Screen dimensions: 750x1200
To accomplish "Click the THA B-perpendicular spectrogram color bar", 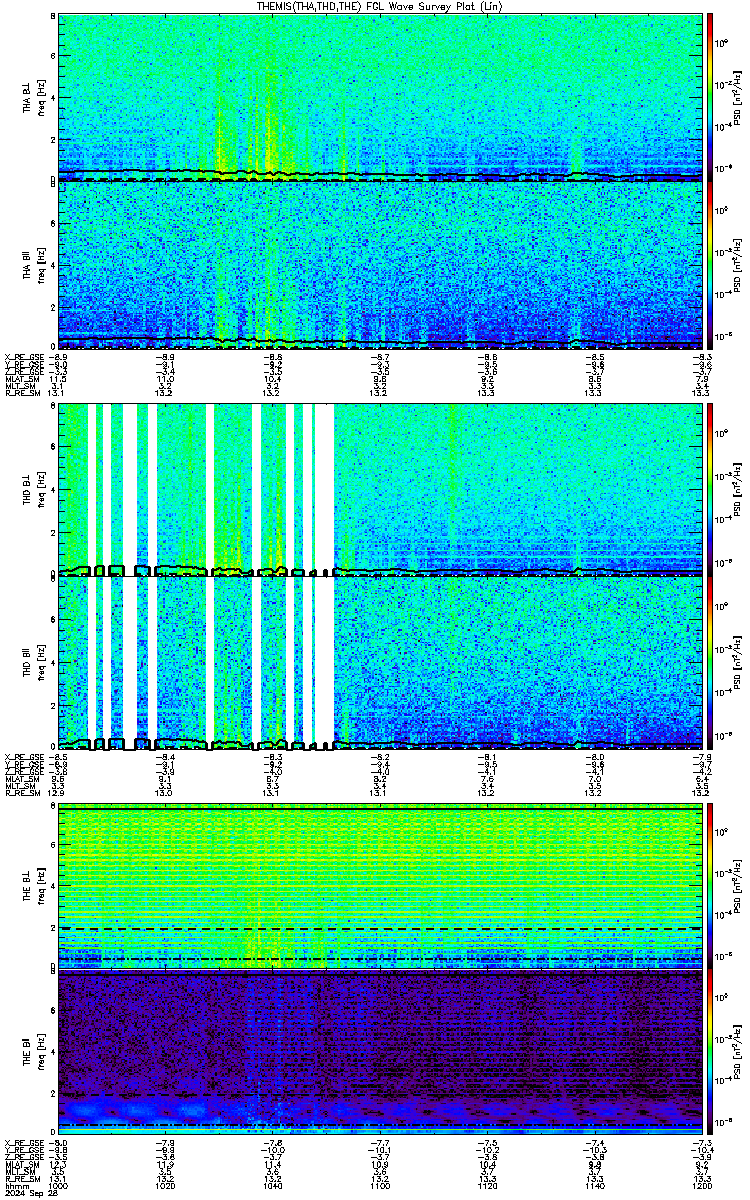I will click(x=710, y=97).
